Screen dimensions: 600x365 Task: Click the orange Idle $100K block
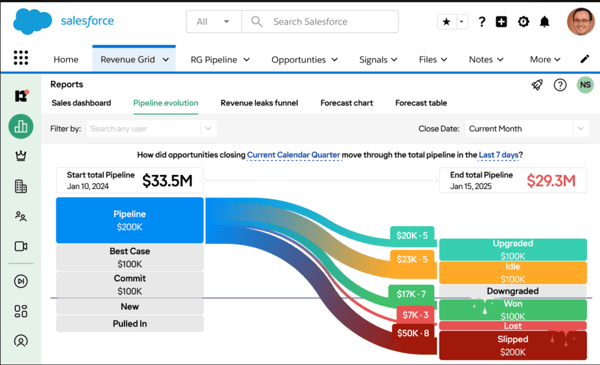pos(513,273)
